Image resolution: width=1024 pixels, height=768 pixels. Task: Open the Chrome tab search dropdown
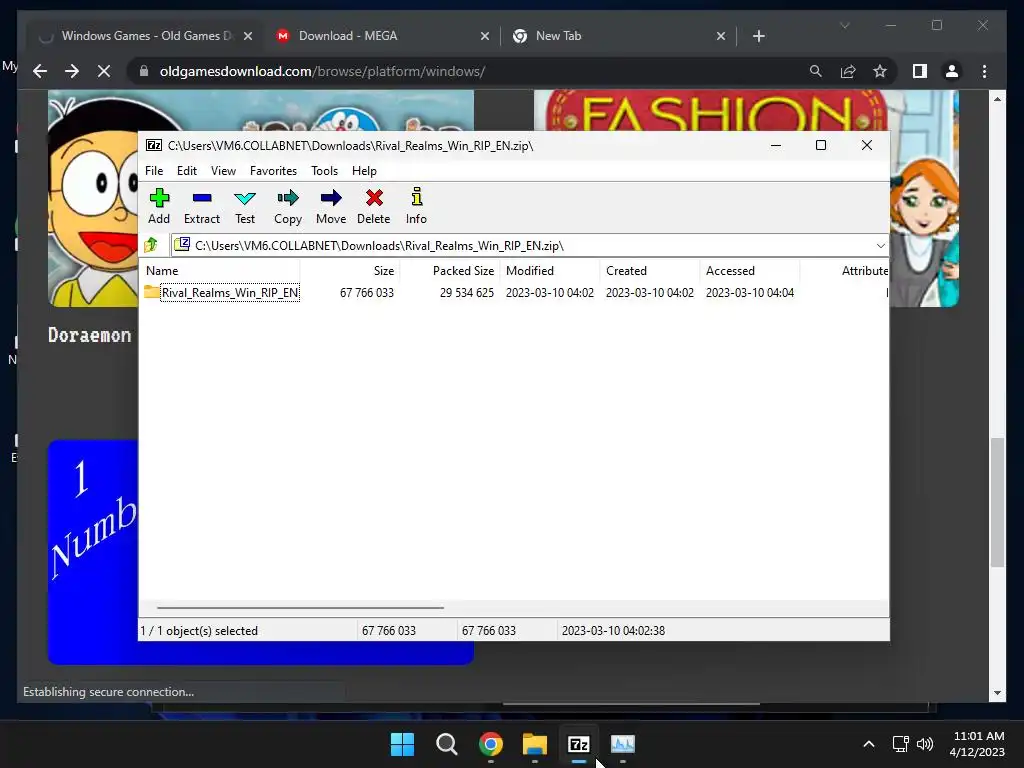(x=844, y=25)
